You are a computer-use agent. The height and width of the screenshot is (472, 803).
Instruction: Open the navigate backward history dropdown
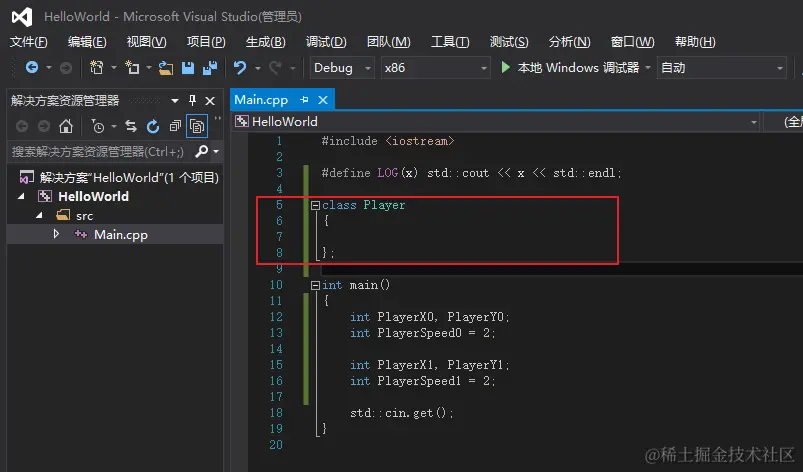49,68
